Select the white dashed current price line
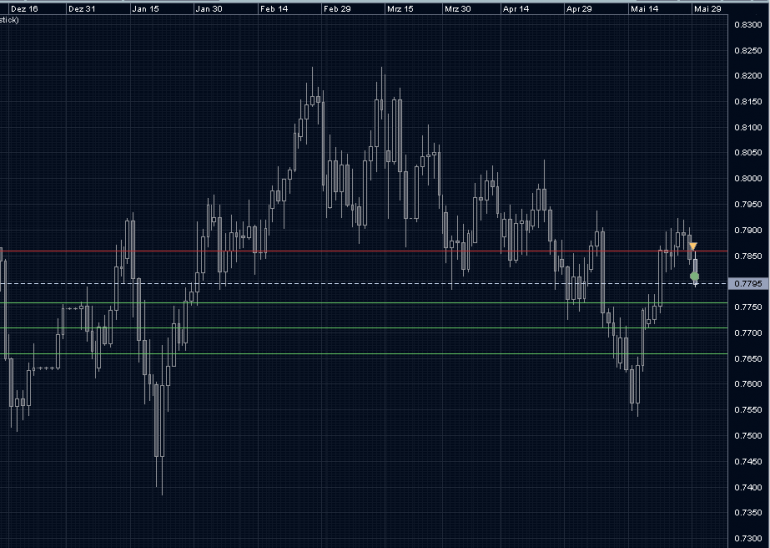Image resolution: width=770 pixels, height=548 pixels. tap(363, 284)
